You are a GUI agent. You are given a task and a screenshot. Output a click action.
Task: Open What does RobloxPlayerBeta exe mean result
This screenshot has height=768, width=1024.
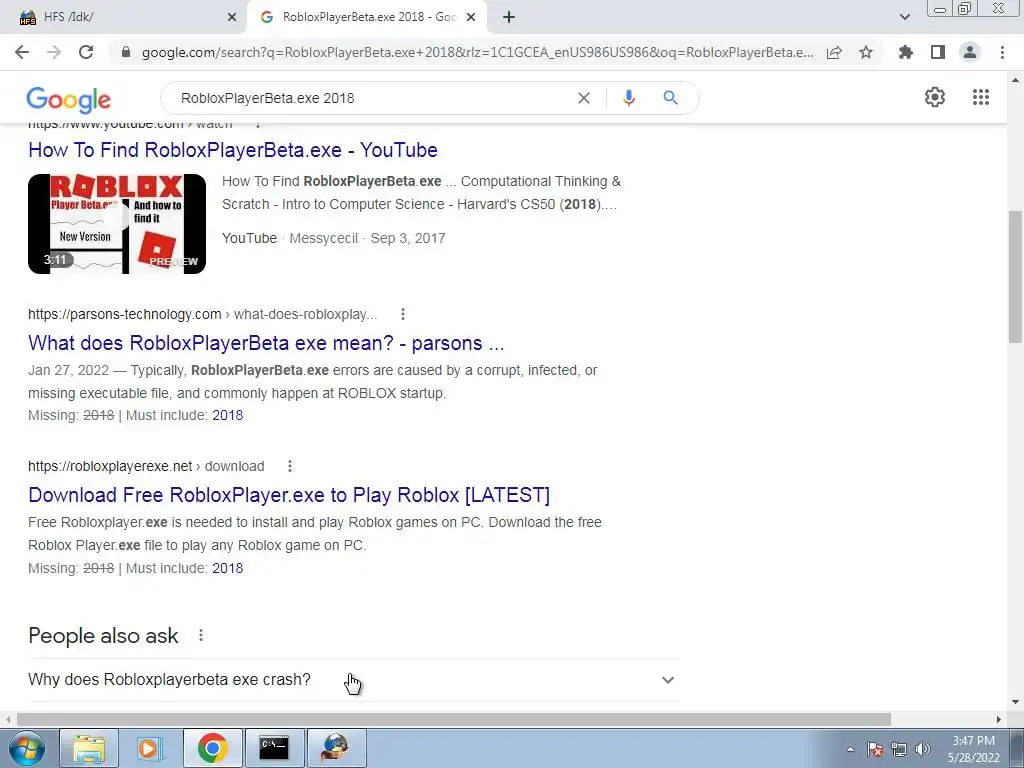(266, 343)
